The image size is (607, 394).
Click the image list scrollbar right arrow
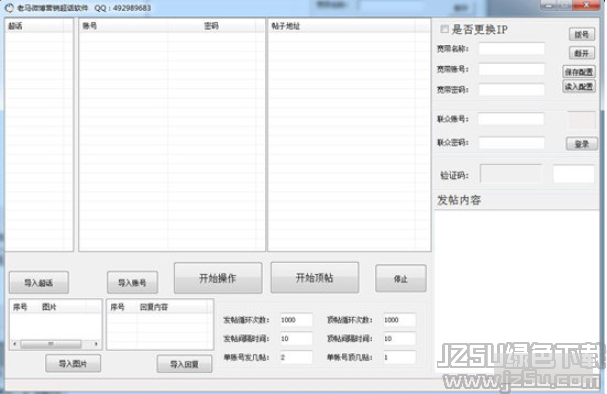pos(96,344)
